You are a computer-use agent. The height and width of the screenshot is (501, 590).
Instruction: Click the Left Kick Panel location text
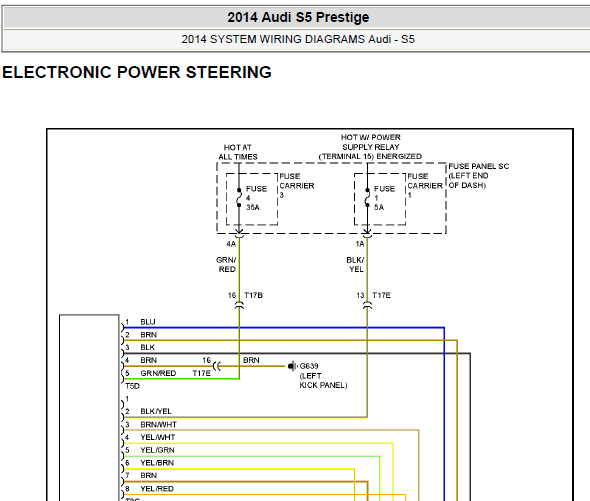[x=323, y=381]
